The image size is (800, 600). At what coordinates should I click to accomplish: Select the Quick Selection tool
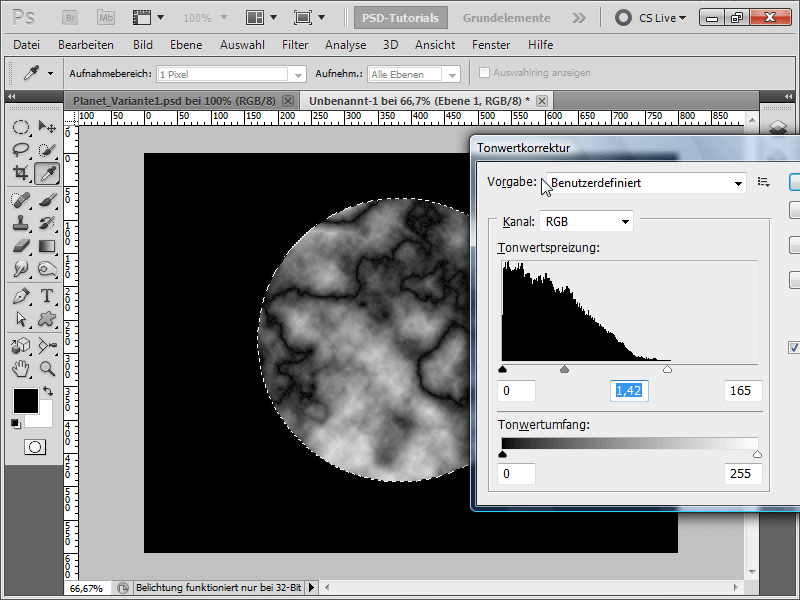(47, 150)
